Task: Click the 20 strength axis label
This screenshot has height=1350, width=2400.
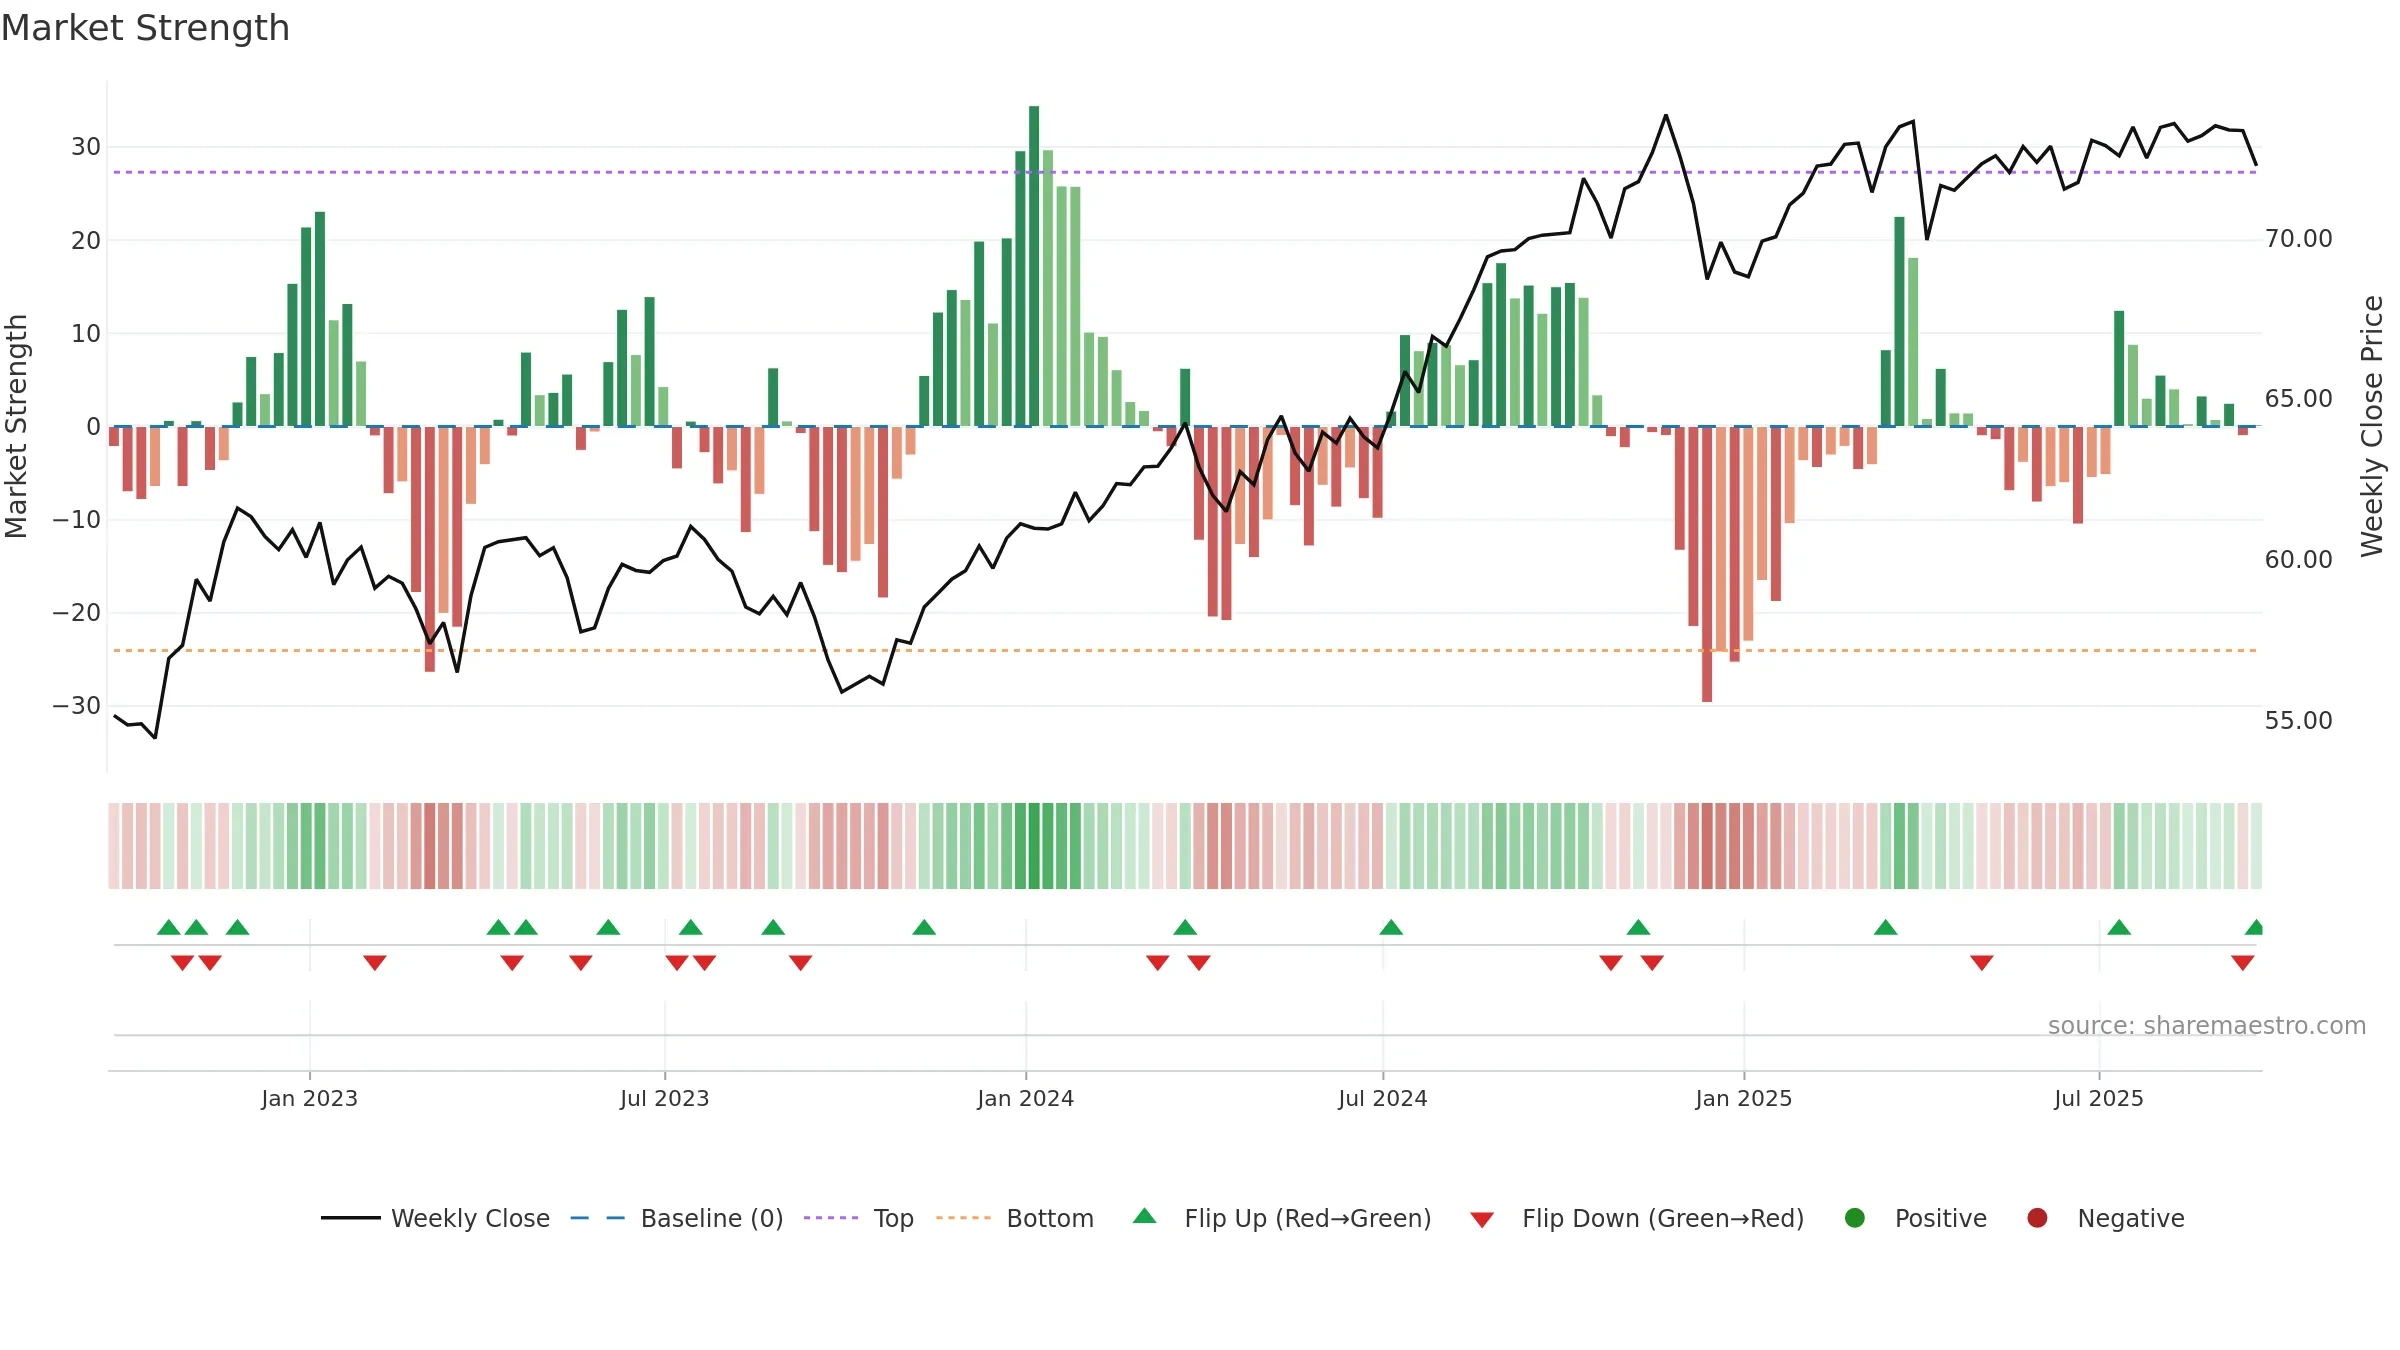Action: 85,240
